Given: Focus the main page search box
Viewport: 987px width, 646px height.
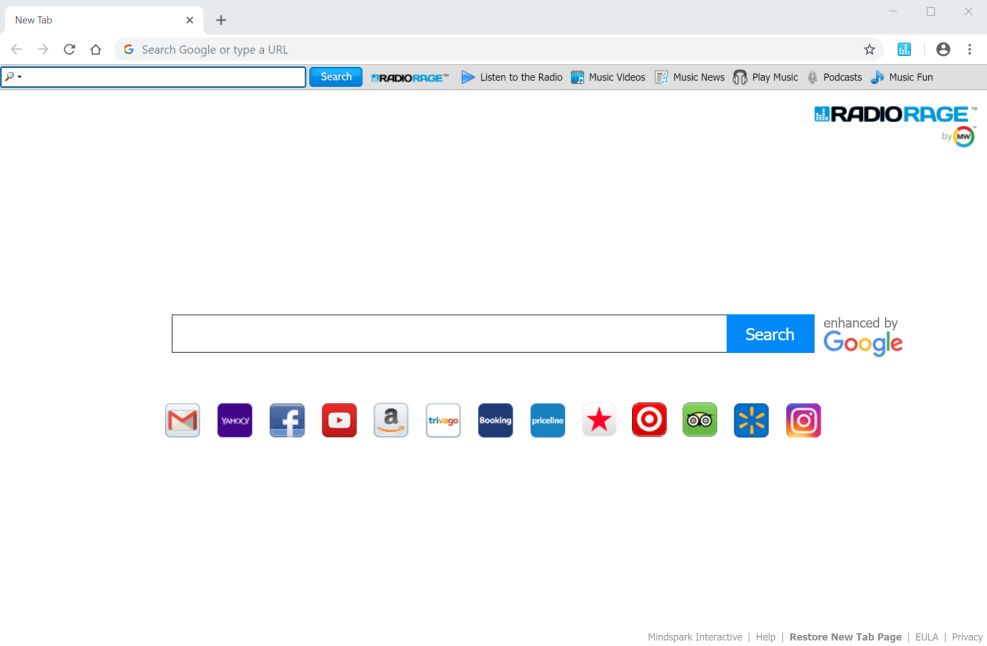Looking at the screenshot, I should 449,334.
